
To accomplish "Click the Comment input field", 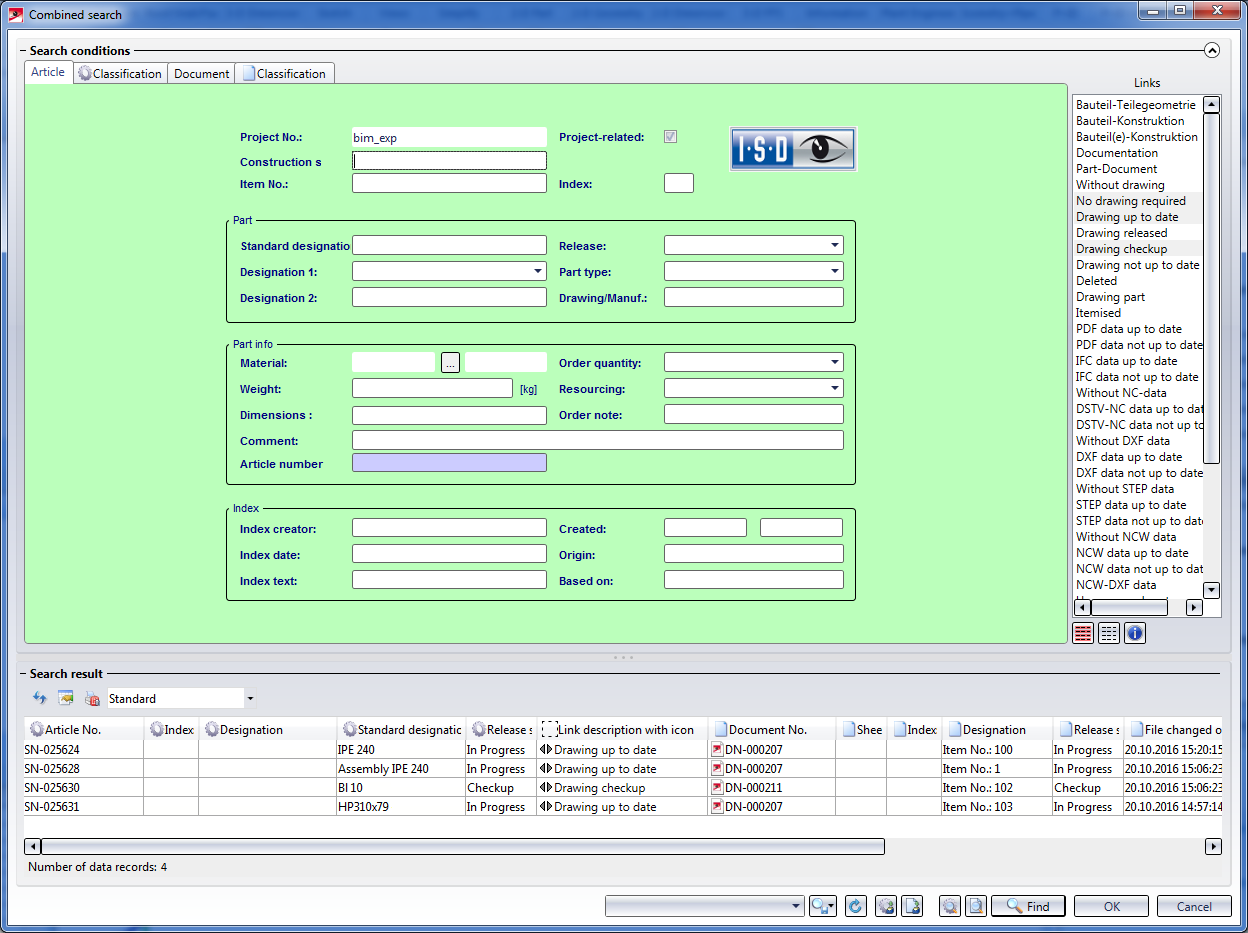I will [x=598, y=440].
